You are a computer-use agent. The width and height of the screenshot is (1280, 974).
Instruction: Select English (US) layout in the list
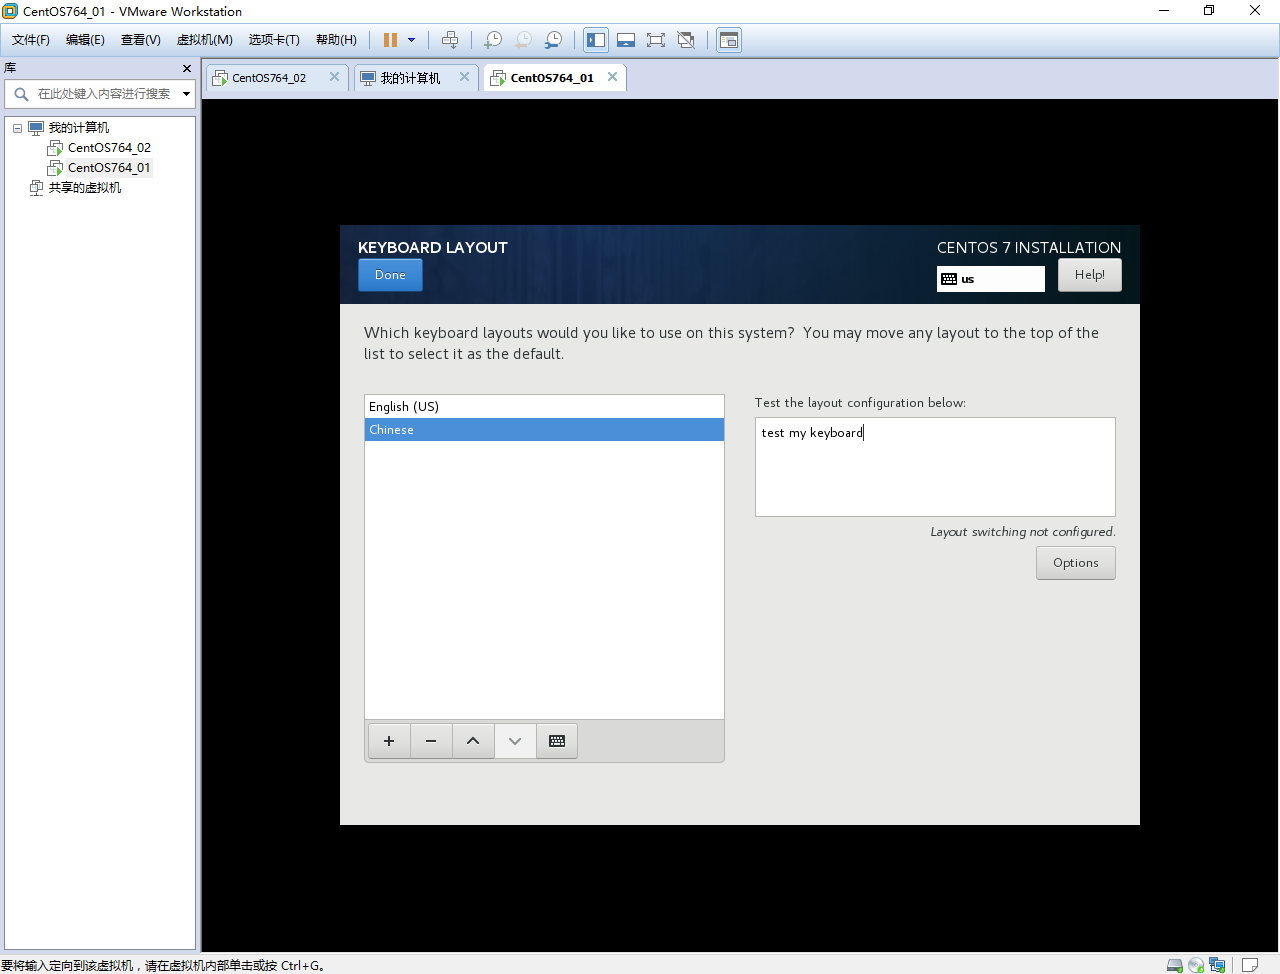pyautogui.click(x=544, y=406)
